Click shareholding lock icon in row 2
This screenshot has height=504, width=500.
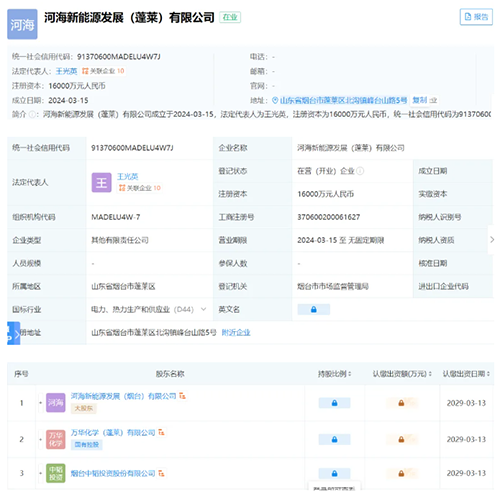pyautogui.click(x=334, y=440)
